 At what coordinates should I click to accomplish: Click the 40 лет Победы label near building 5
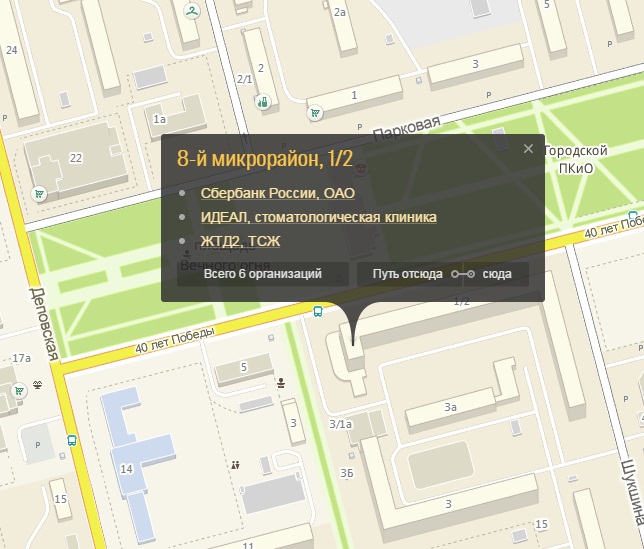tap(175, 340)
